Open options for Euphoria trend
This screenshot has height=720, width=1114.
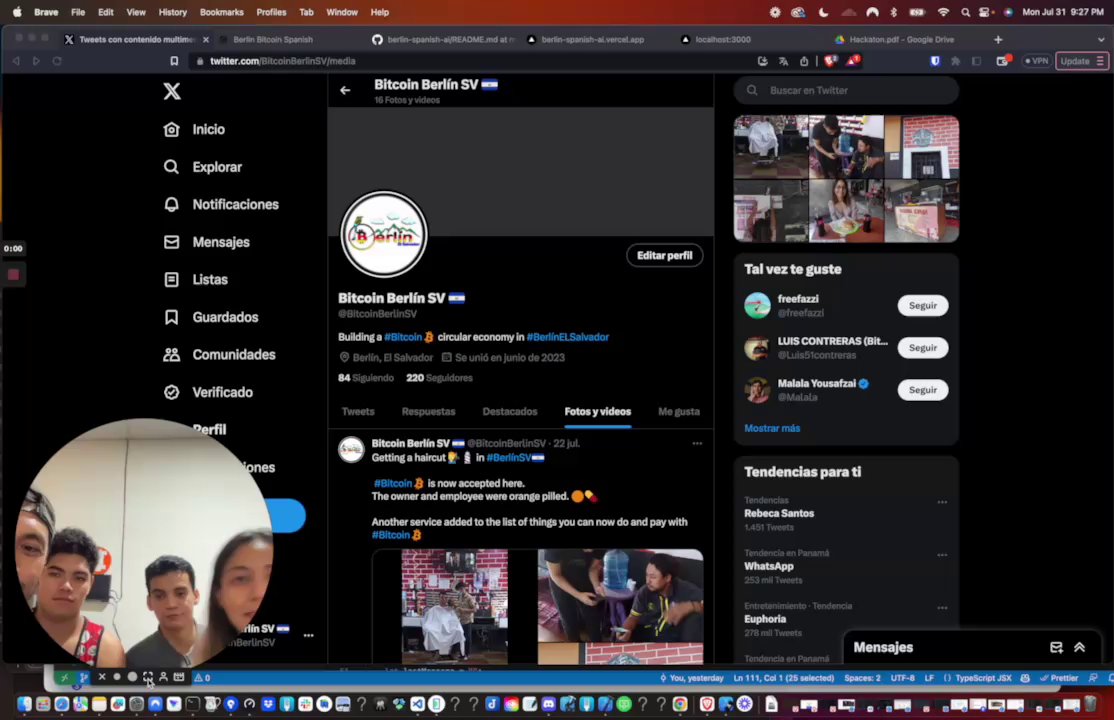(x=942, y=608)
